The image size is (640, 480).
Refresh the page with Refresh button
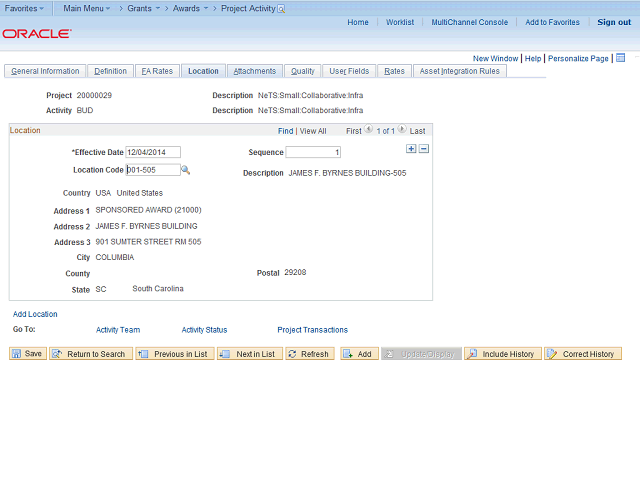pyautogui.click(x=310, y=353)
